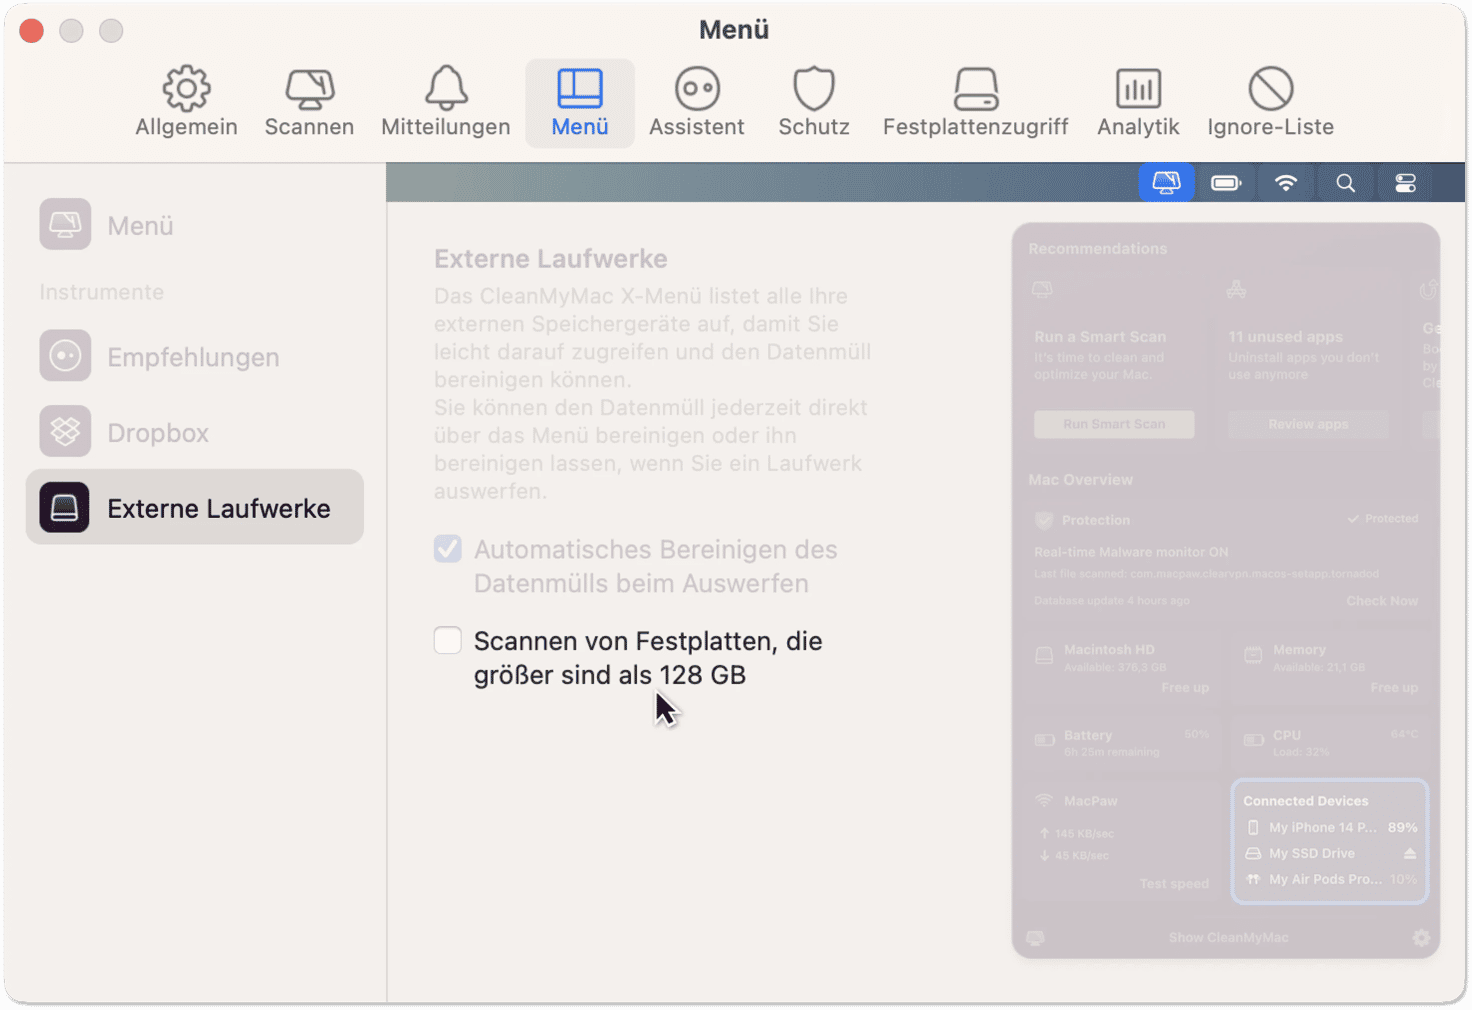Click the Recommendations heading in preview
Viewport: 1472px width, 1010px height.
click(x=1097, y=249)
